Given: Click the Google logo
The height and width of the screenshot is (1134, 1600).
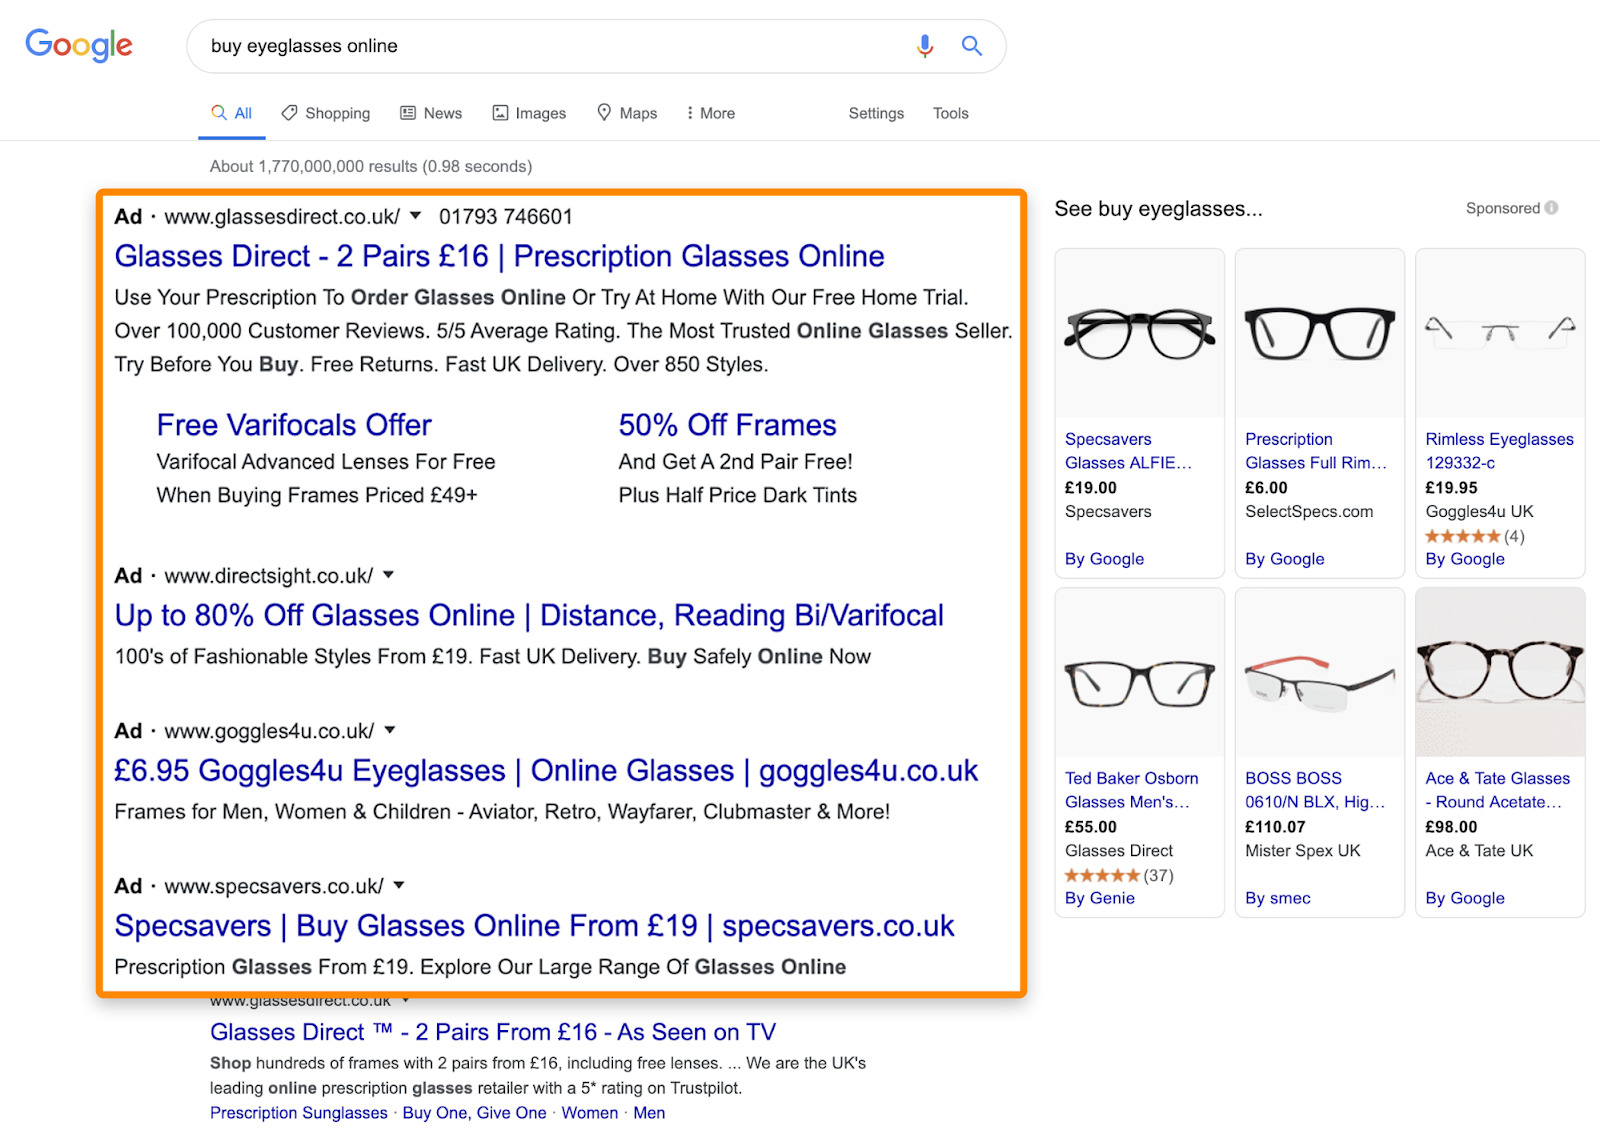Looking at the screenshot, I should tap(78, 45).
